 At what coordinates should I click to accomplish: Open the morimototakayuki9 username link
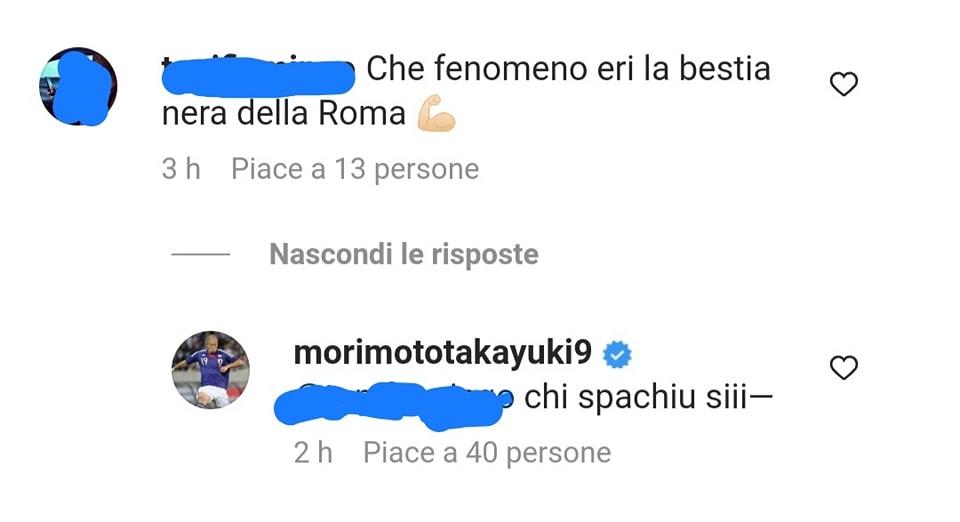click(443, 353)
